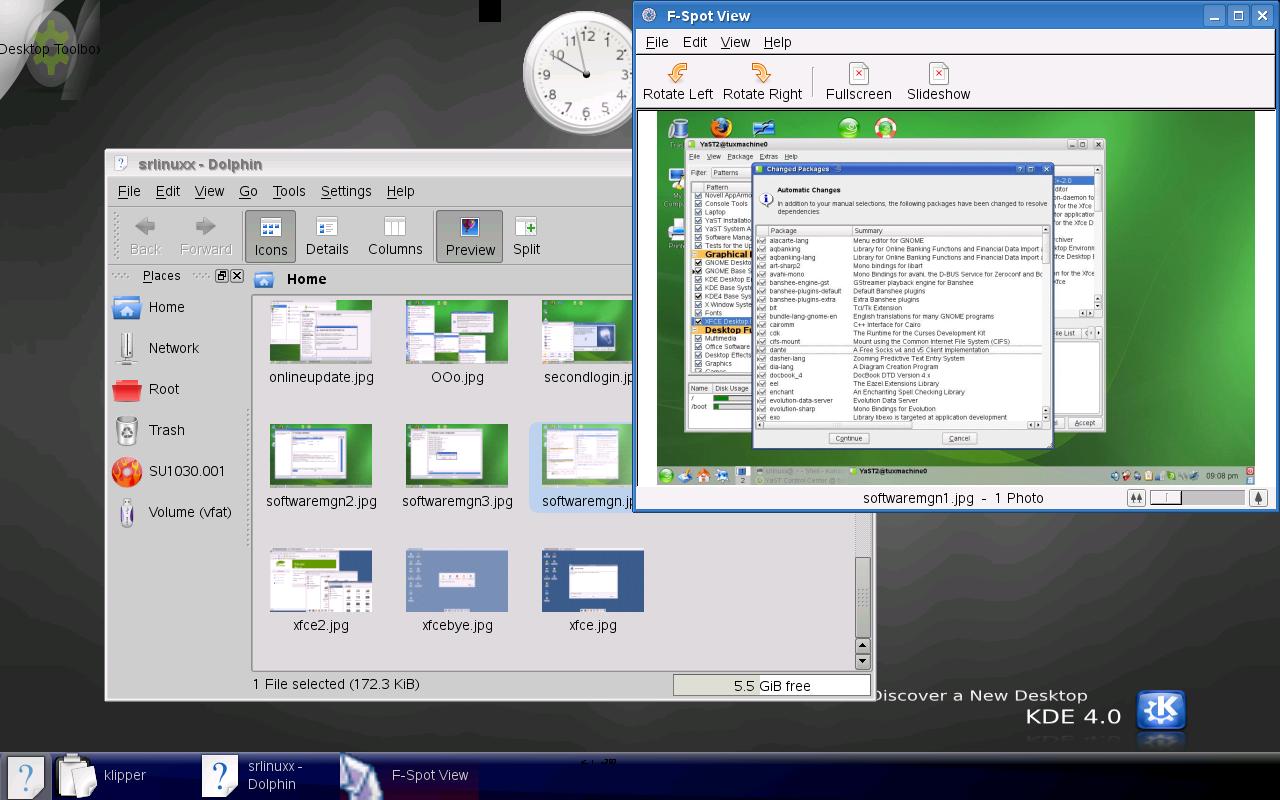
Task: Switch to F-Spot View taskbar entry
Action: point(406,775)
